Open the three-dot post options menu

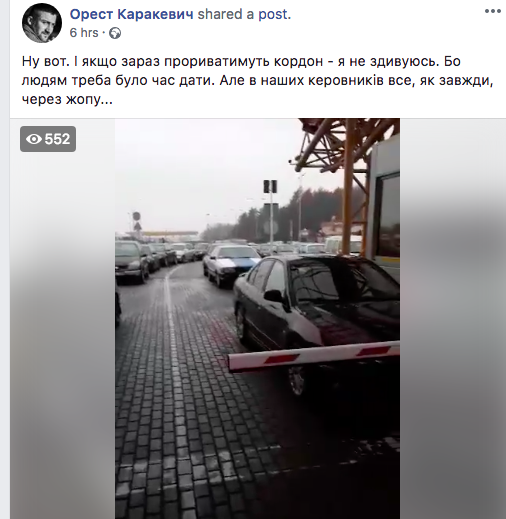point(493,11)
